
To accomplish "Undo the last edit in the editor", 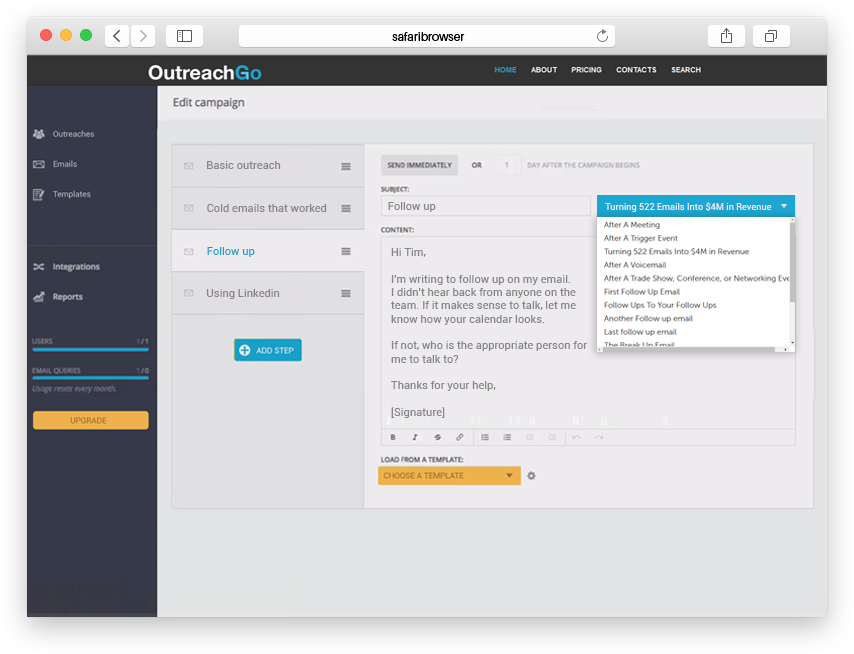I will click(x=576, y=437).
